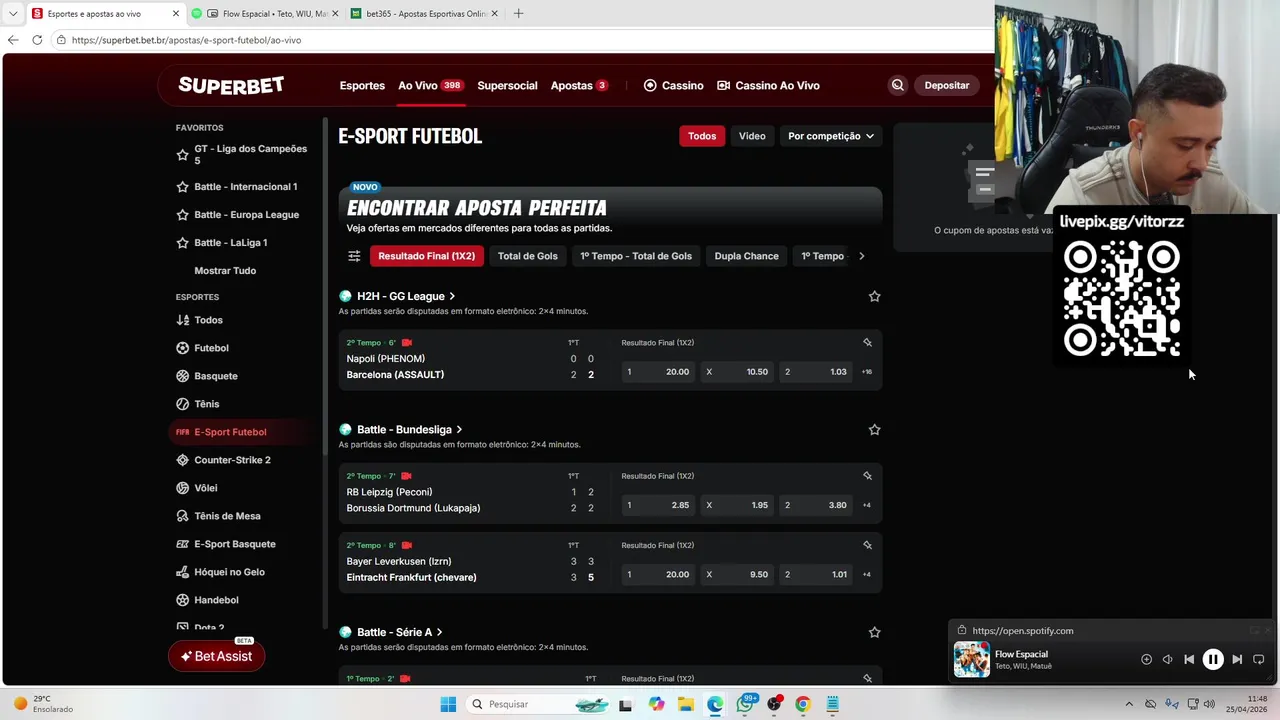Add Flow Espacial to library plus icon
The image size is (1280, 720).
[1146, 659]
